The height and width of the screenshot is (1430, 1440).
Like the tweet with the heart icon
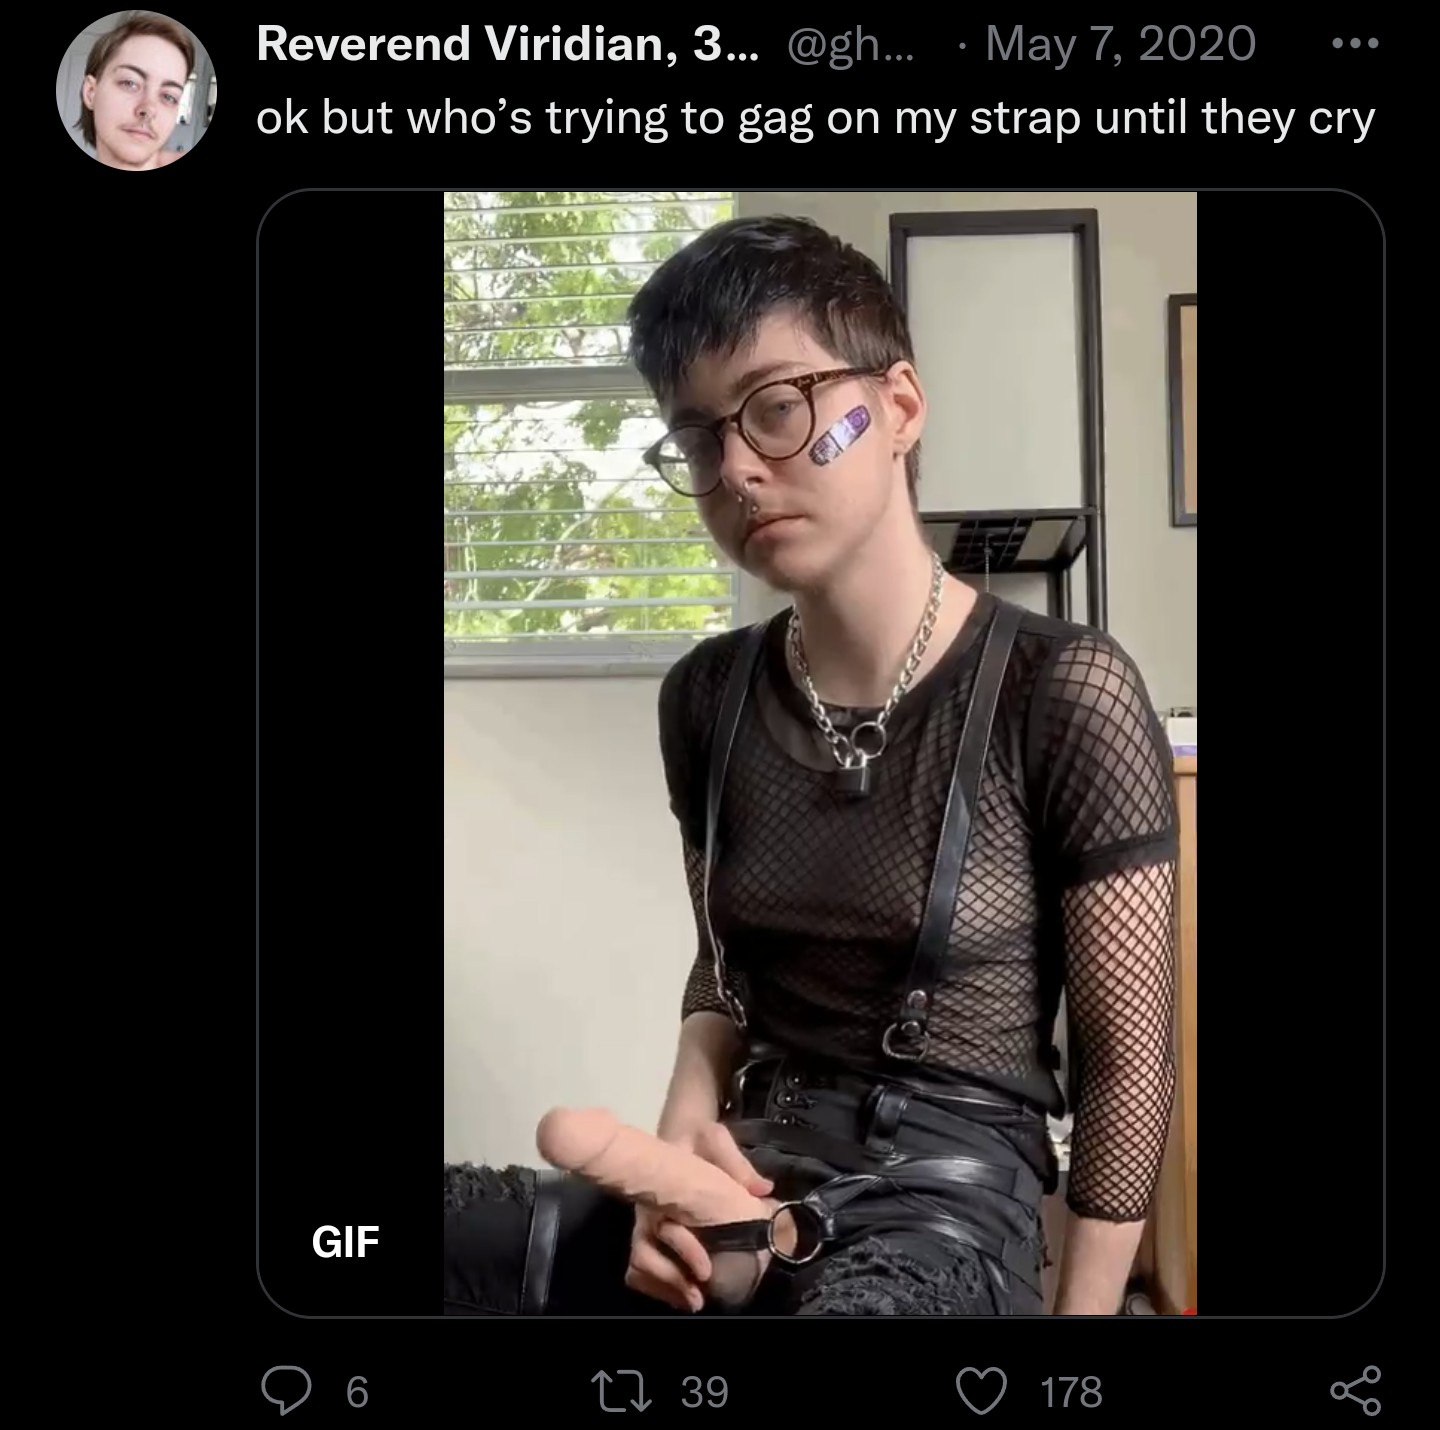coord(981,1391)
